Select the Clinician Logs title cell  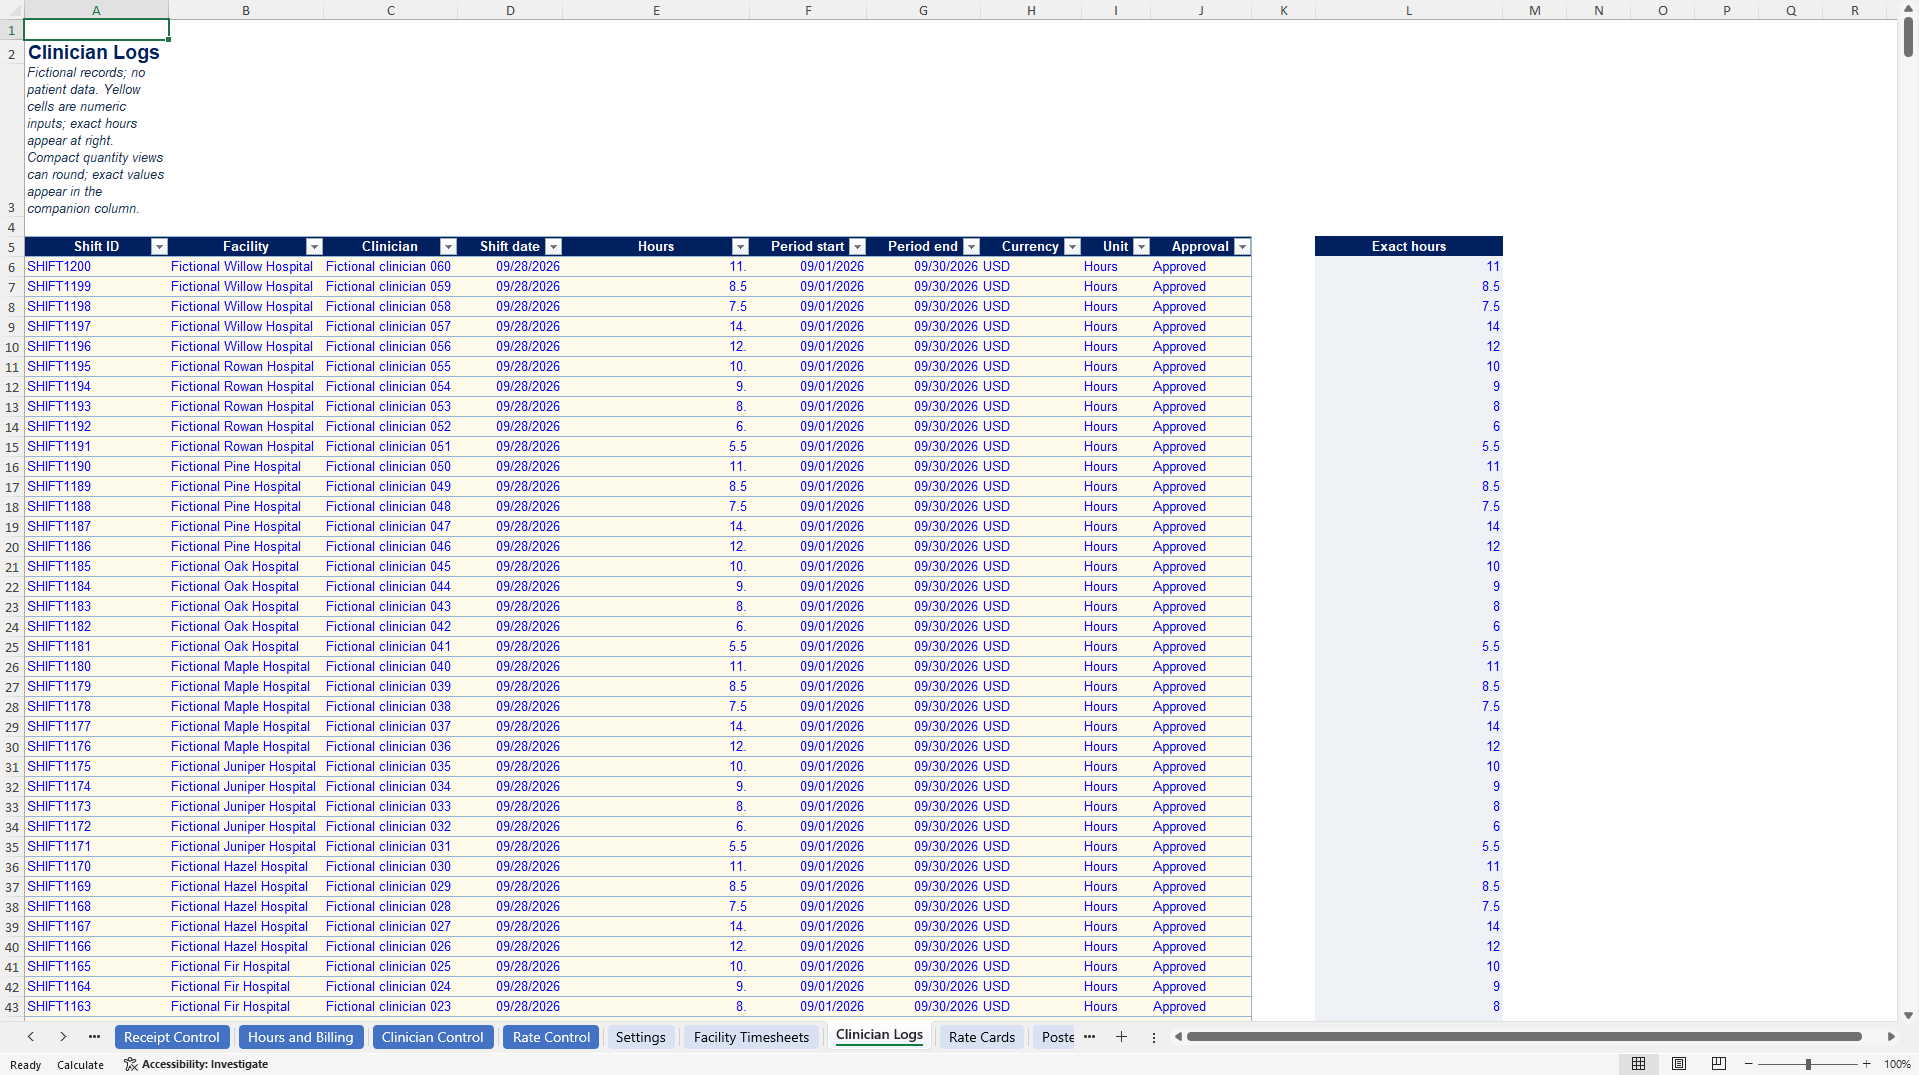(x=96, y=52)
